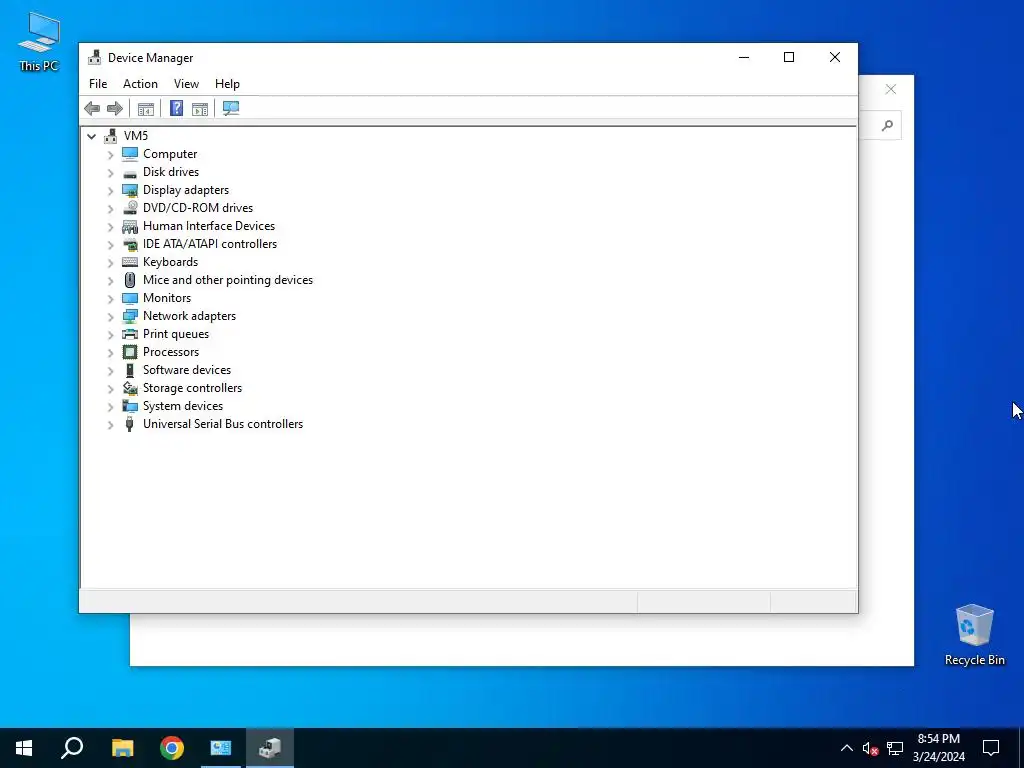Click search magnifier in background window
1024x768 pixels.
(887, 125)
